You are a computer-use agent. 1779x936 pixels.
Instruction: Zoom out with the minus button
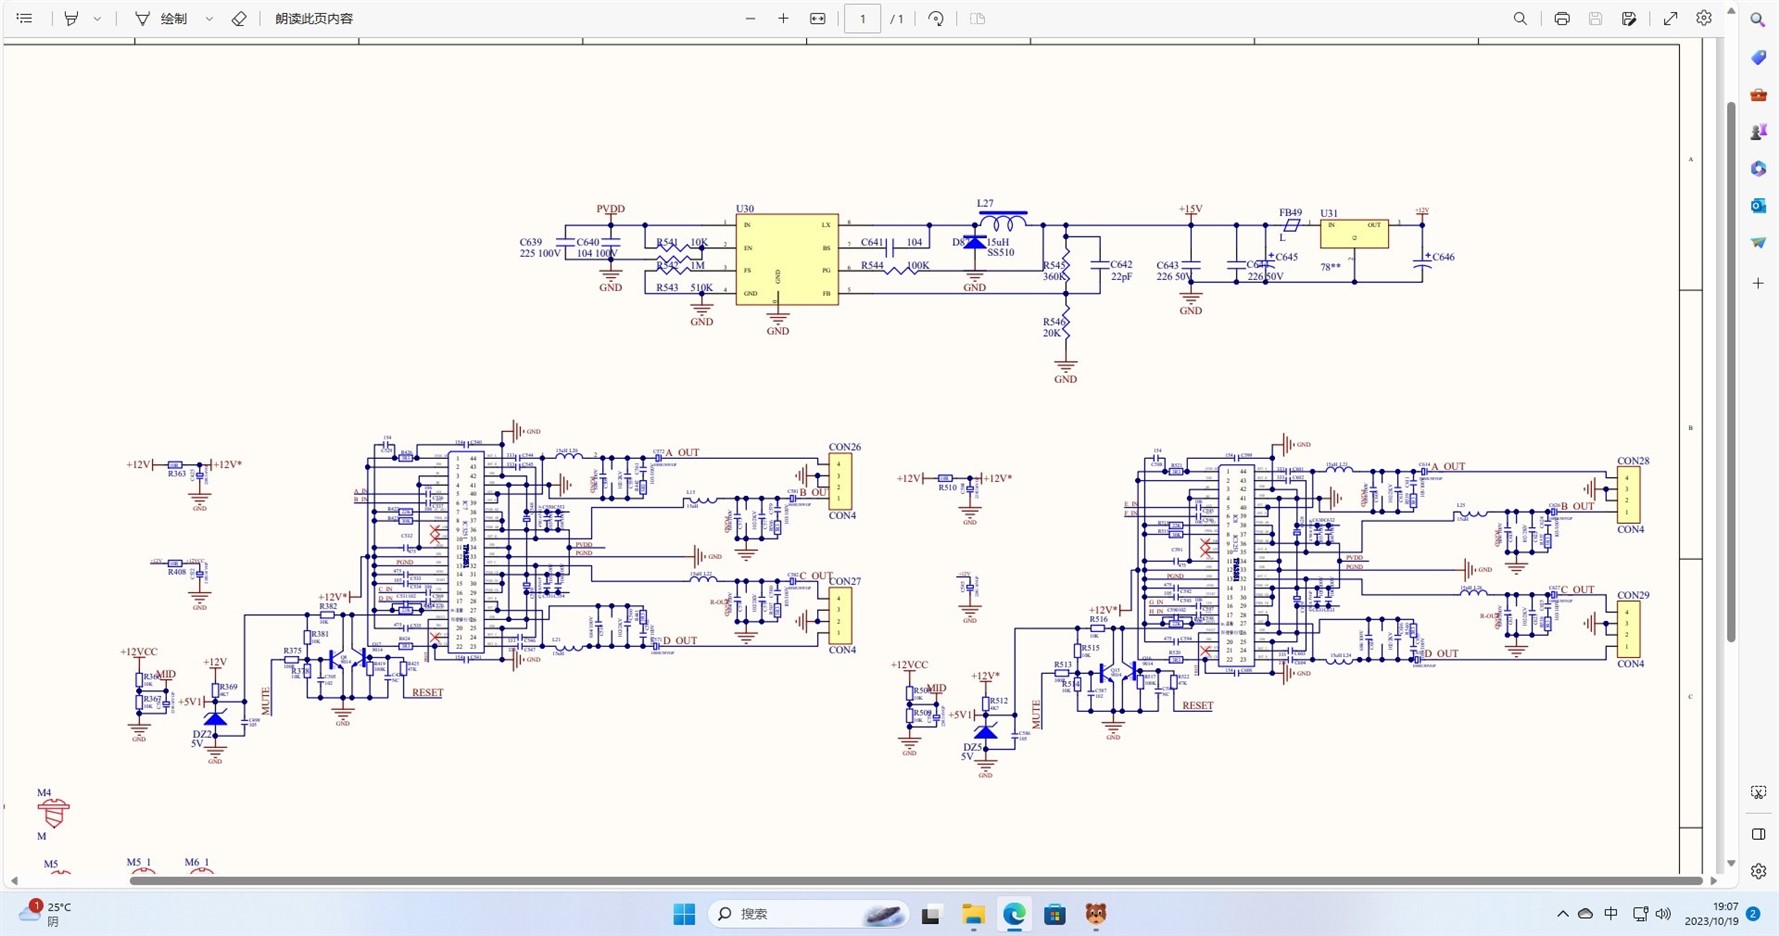pyautogui.click(x=750, y=19)
